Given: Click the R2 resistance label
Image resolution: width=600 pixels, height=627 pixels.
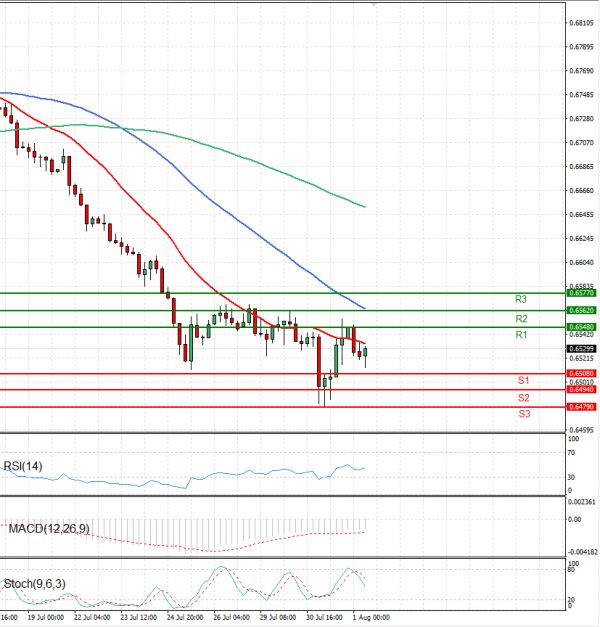Looking at the screenshot, I should (521, 319).
